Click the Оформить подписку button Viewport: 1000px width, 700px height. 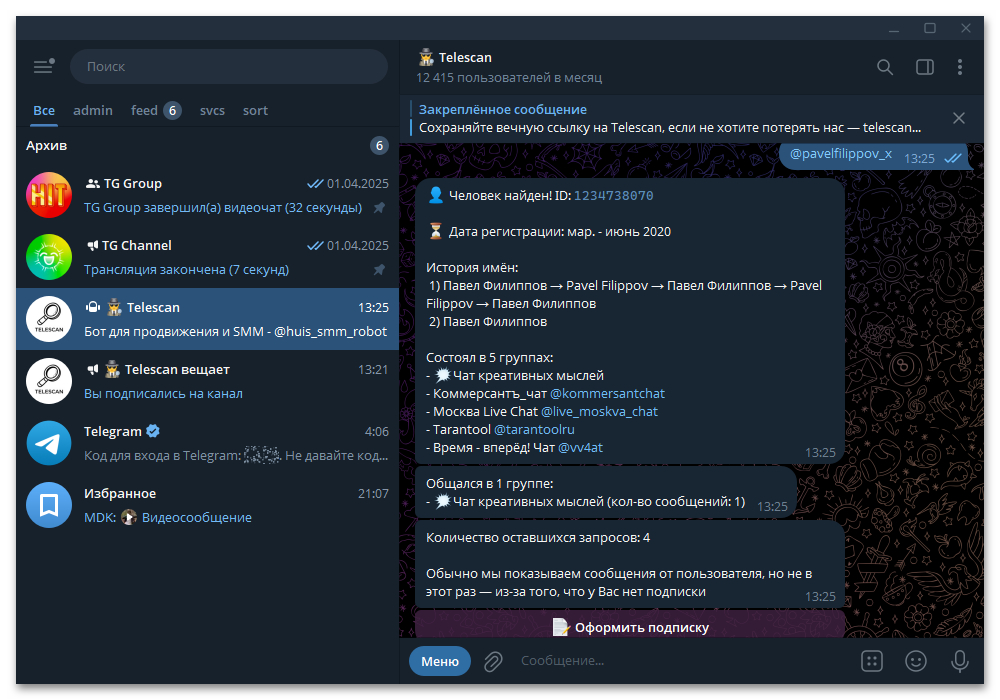630,625
